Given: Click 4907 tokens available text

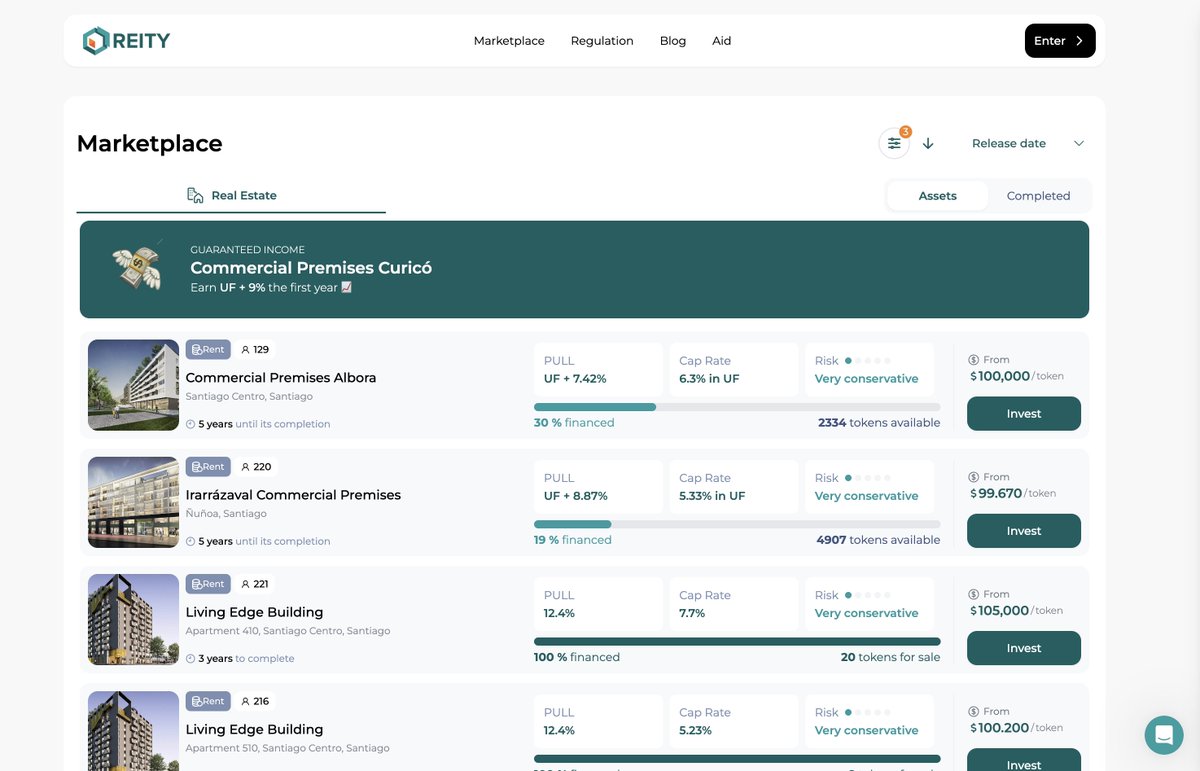Looking at the screenshot, I should [878, 540].
